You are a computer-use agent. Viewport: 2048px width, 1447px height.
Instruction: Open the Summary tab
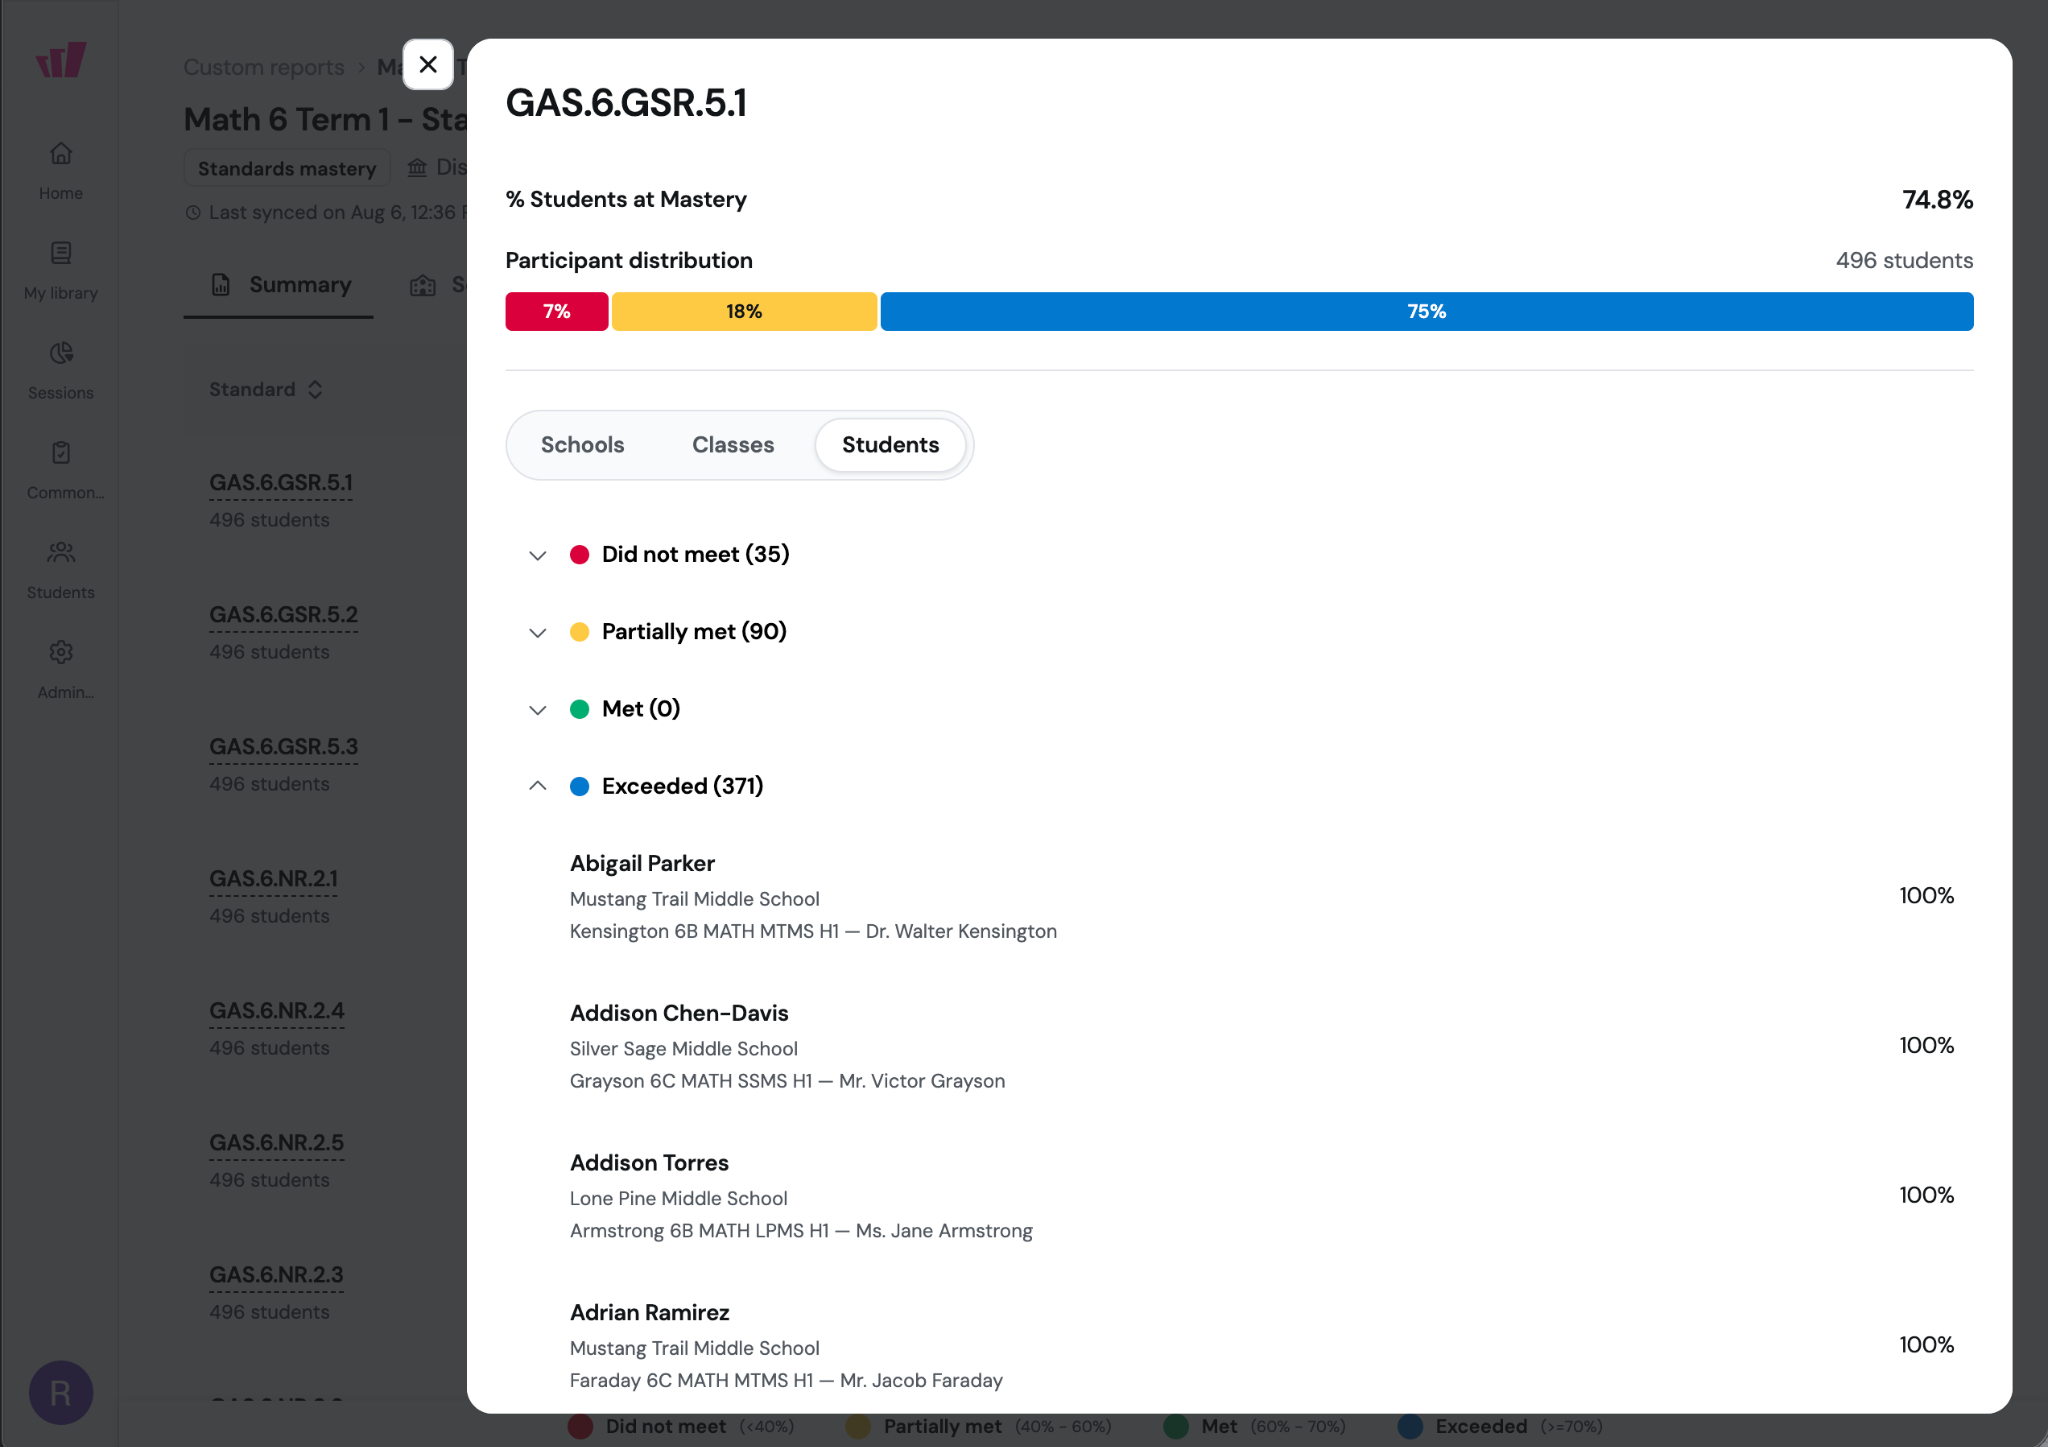pos(279,285)
